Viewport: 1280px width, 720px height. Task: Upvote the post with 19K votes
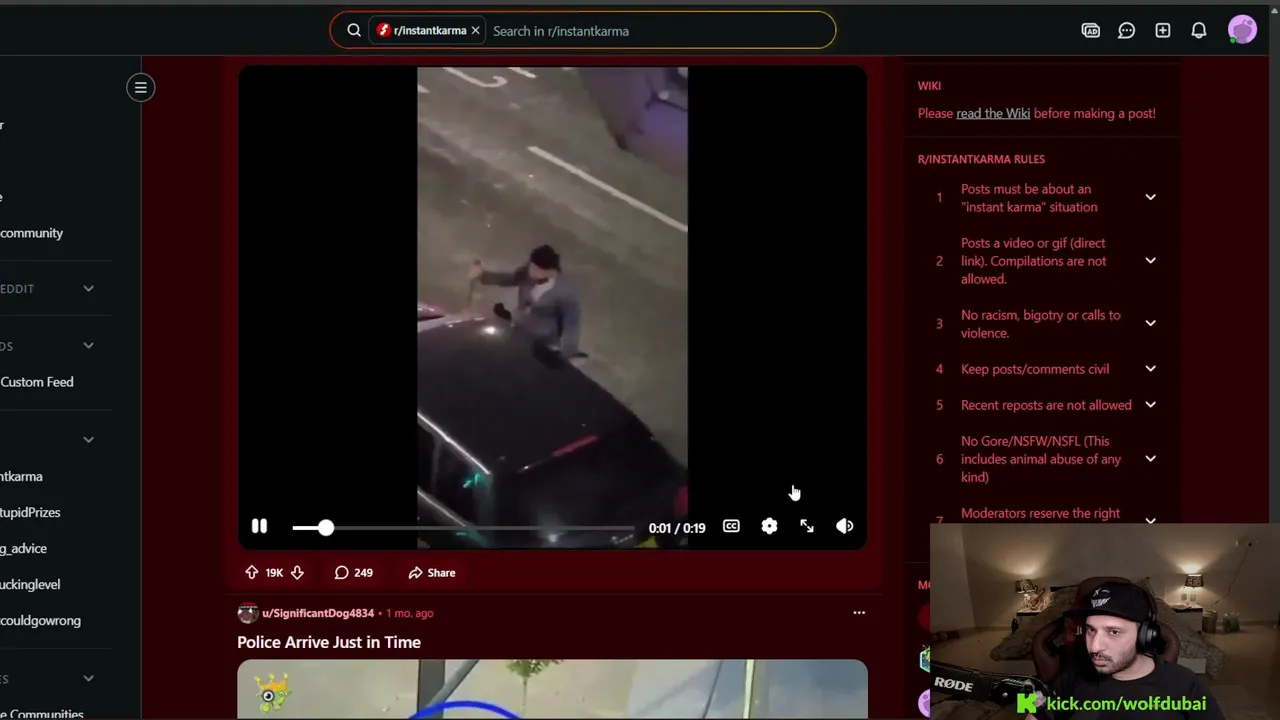pos(251,573)
